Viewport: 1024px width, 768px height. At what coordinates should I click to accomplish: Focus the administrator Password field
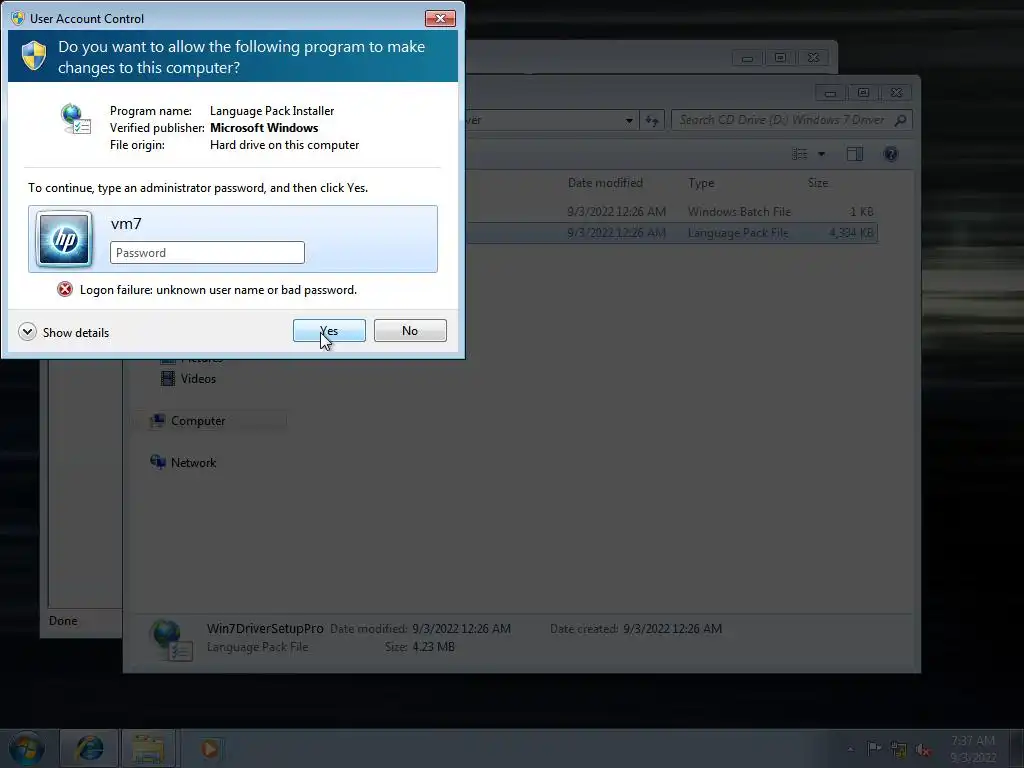tap(207, 253)
